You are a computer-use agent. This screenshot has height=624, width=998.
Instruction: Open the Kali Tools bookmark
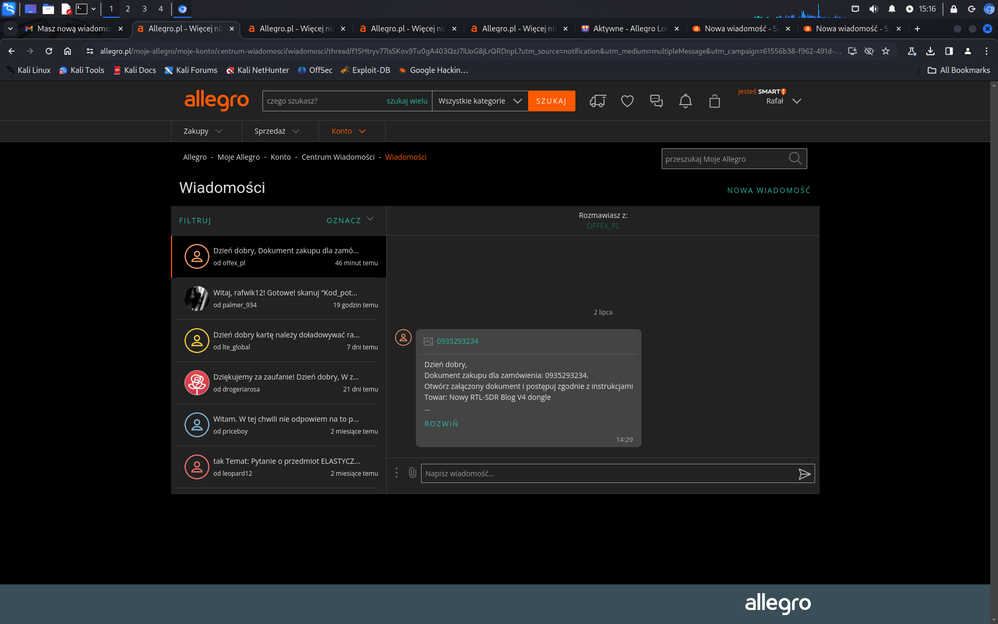81,70
